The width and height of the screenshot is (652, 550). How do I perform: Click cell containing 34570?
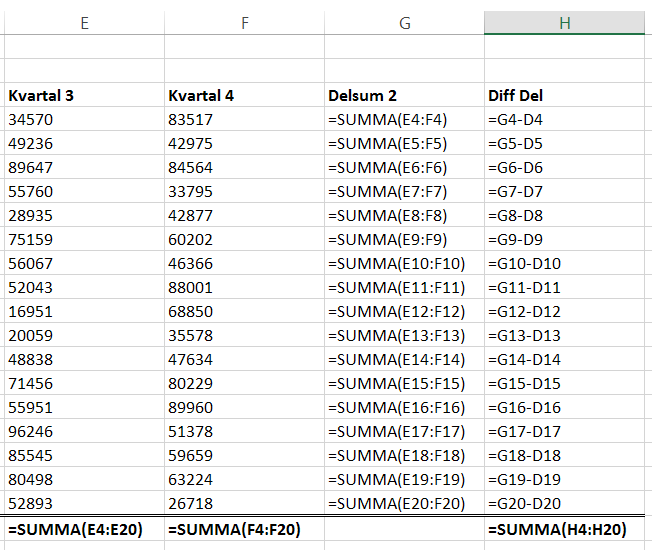pos(84,120)
